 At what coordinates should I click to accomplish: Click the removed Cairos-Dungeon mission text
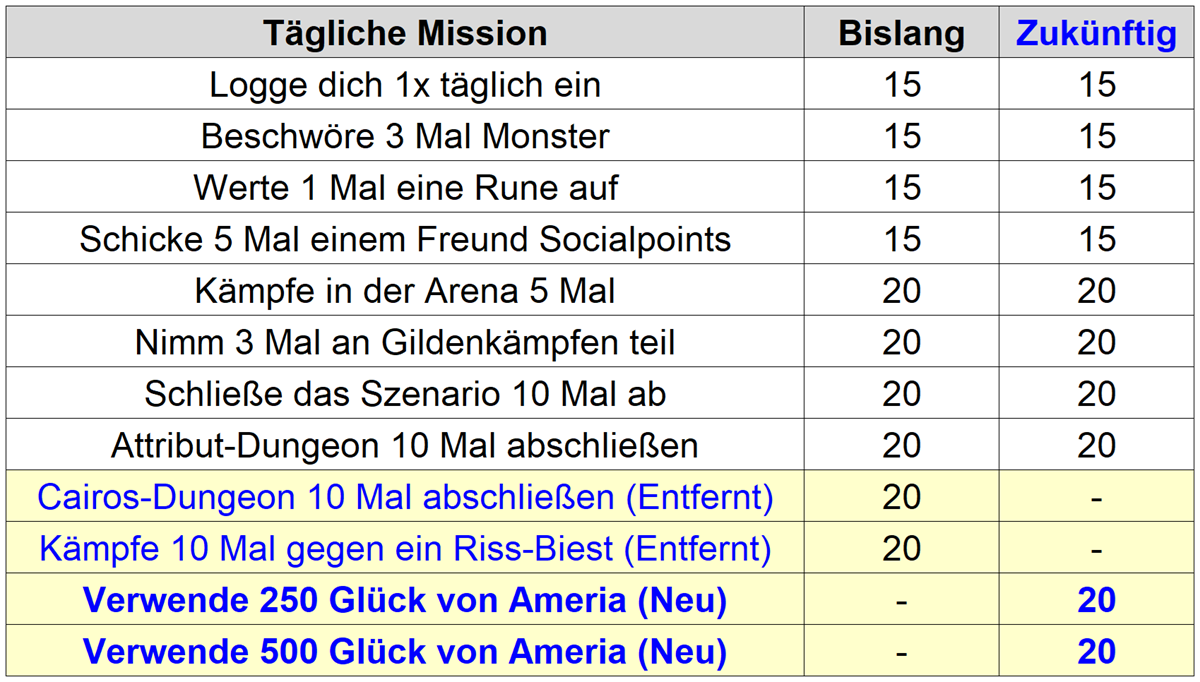coord(405,498)
